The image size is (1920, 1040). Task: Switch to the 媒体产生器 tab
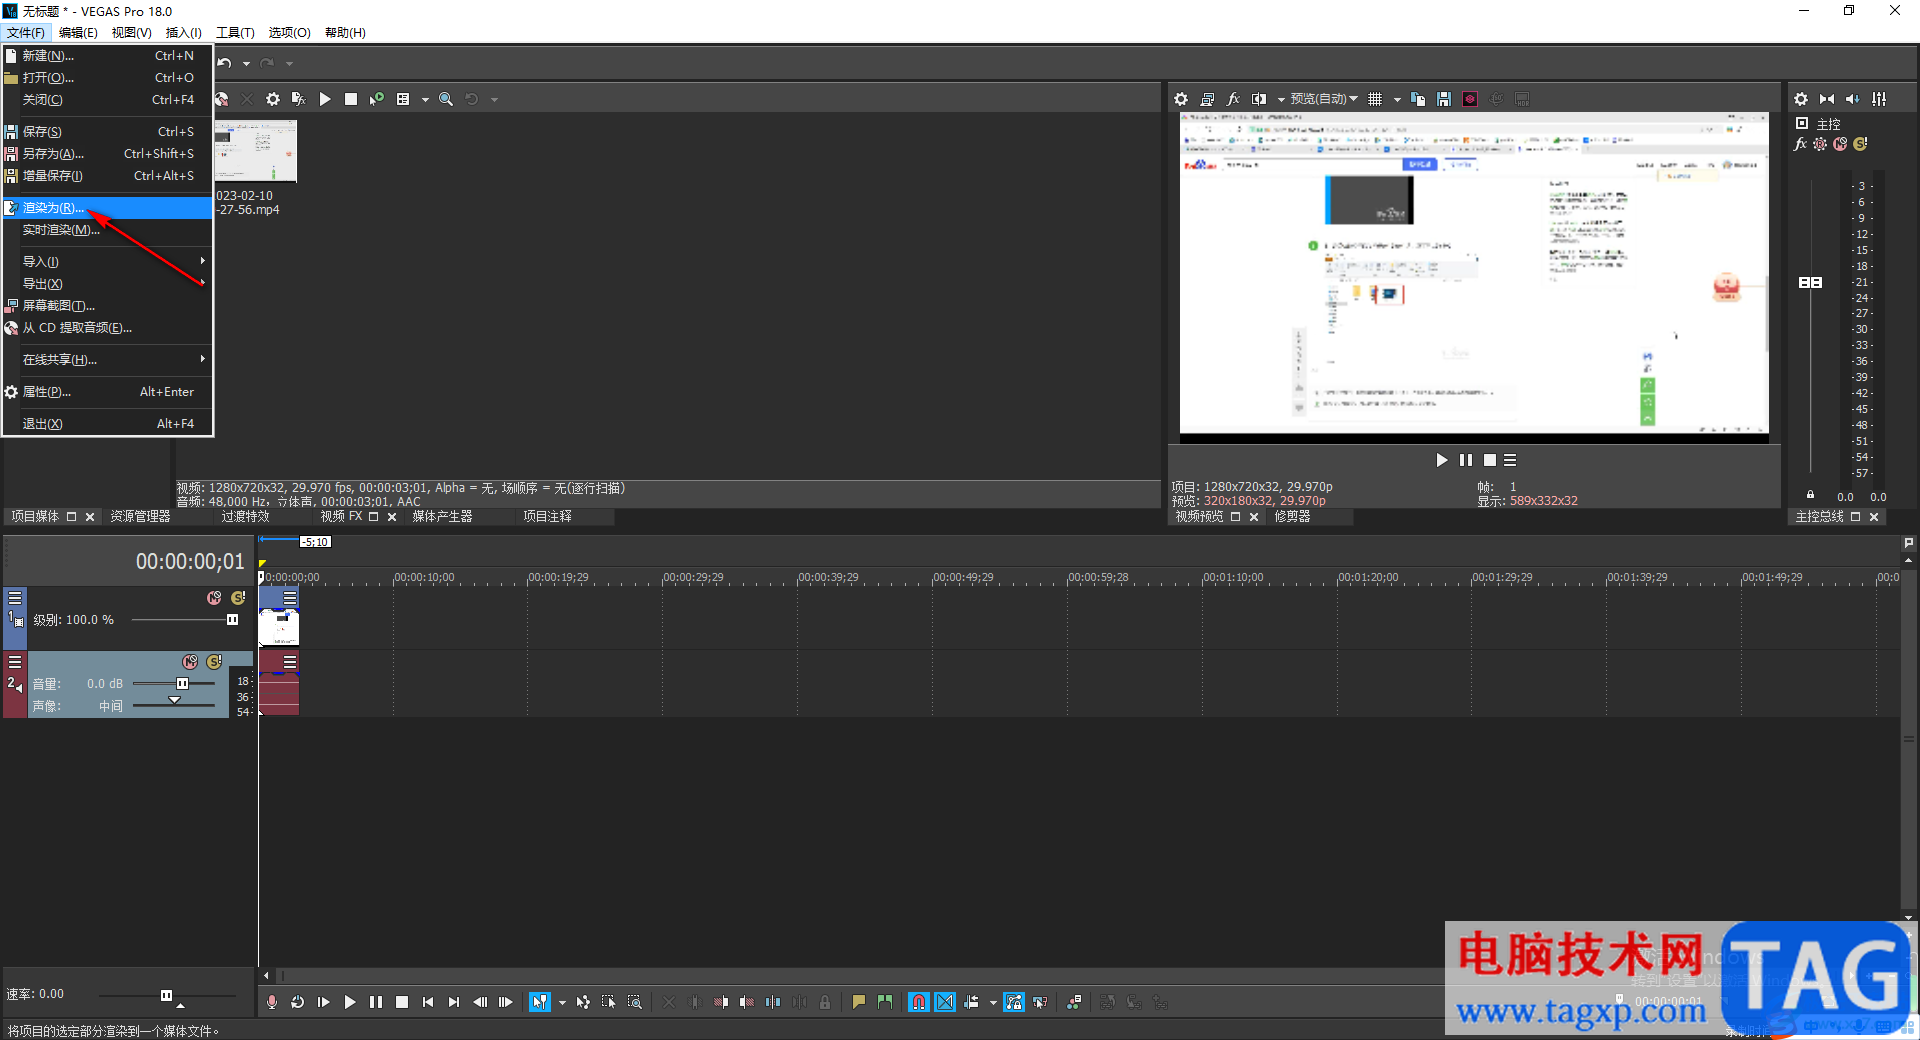pos(442,517)
